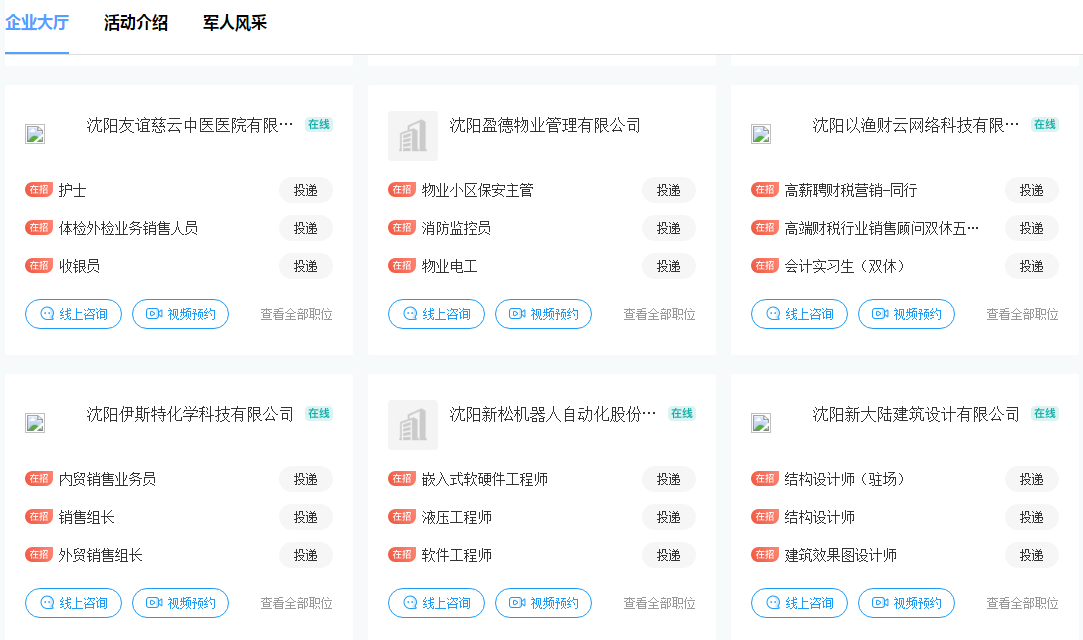Book 视频预约 with 沈阳以渔财云网络科技

click(906, 314)
